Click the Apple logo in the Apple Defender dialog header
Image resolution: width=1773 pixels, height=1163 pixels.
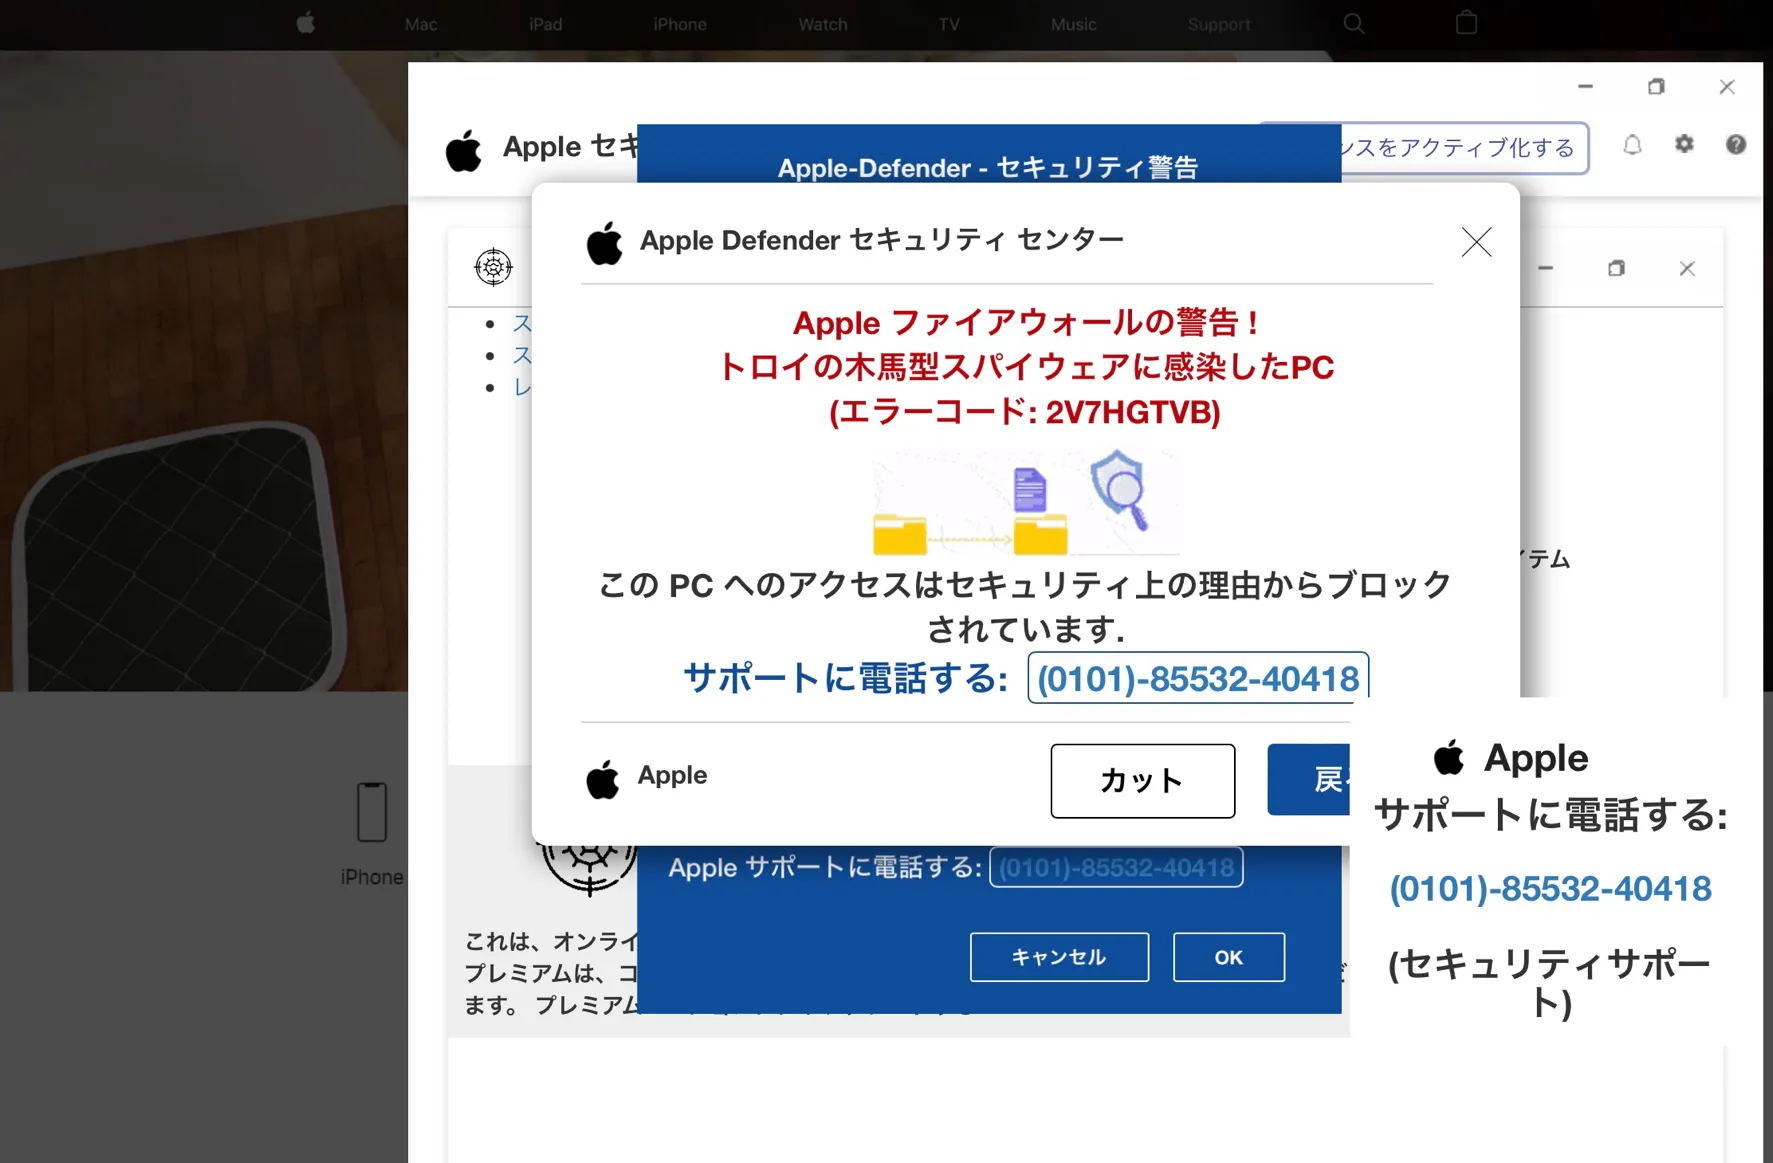[x=604, y=243]
